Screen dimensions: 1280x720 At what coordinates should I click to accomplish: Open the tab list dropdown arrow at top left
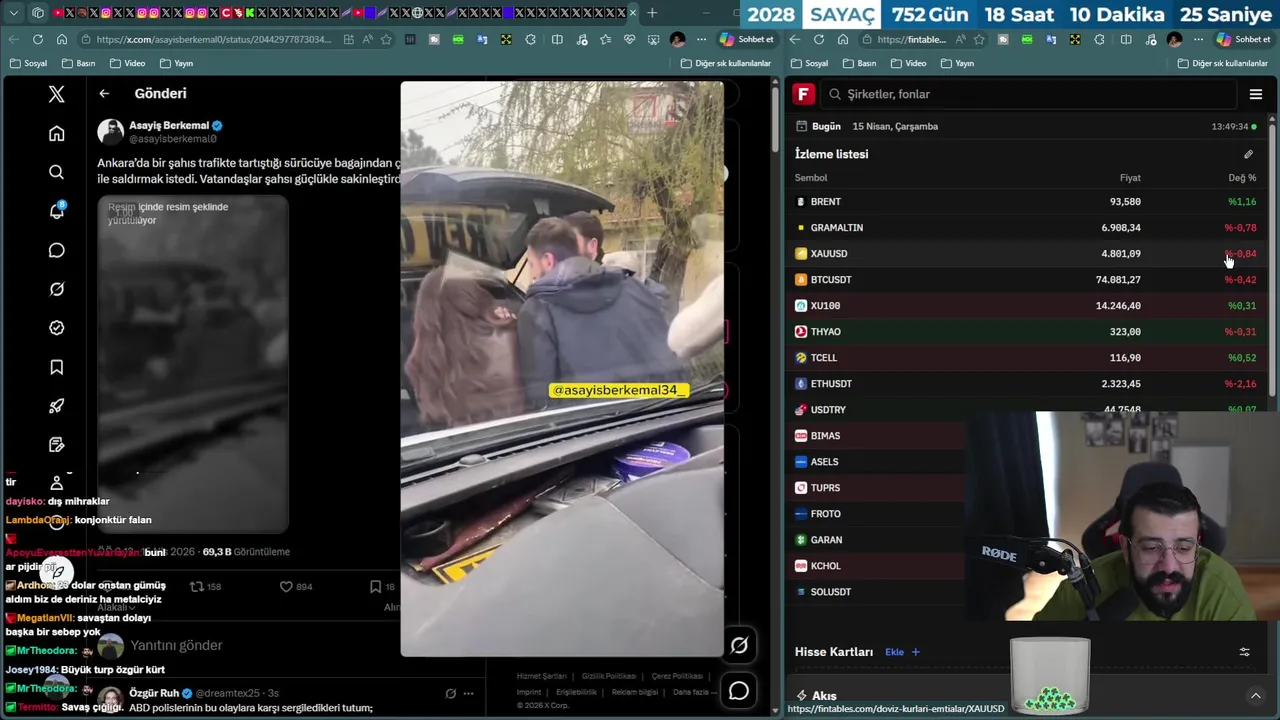click(x=14, y=13)
